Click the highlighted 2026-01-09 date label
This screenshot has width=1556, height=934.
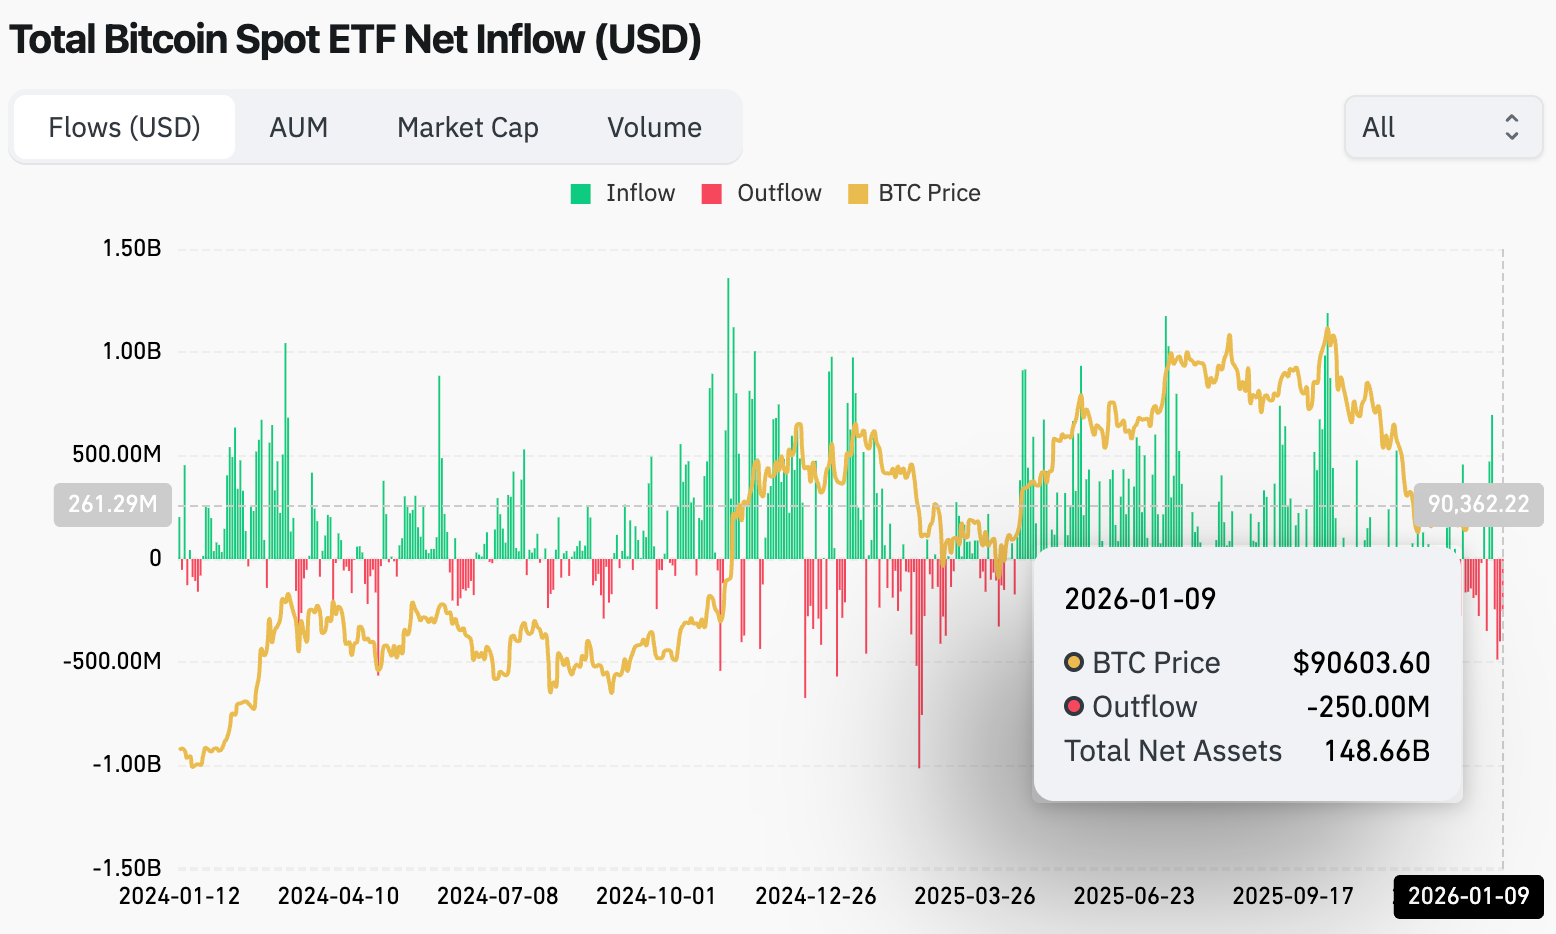pos(1468,895)
